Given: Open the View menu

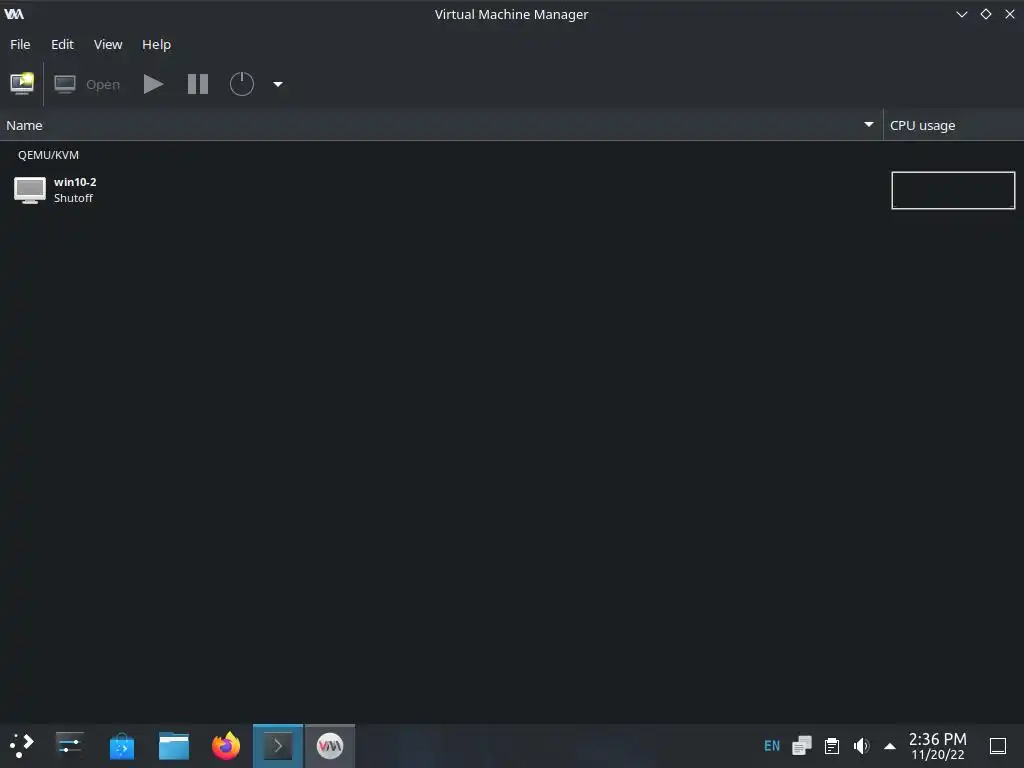Looking at the screenshot, I should coord(108,44).
